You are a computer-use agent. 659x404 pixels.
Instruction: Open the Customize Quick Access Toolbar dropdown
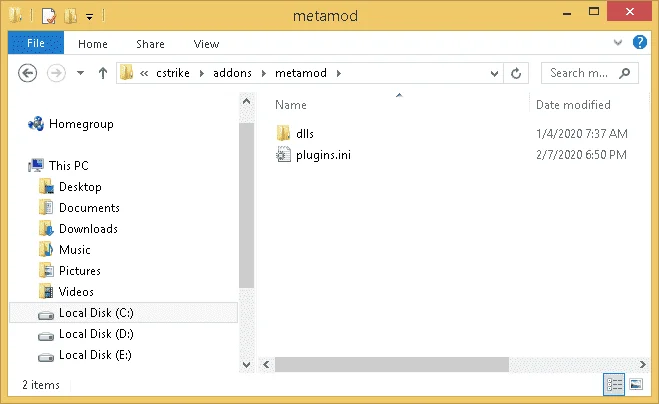pos(90,17)
